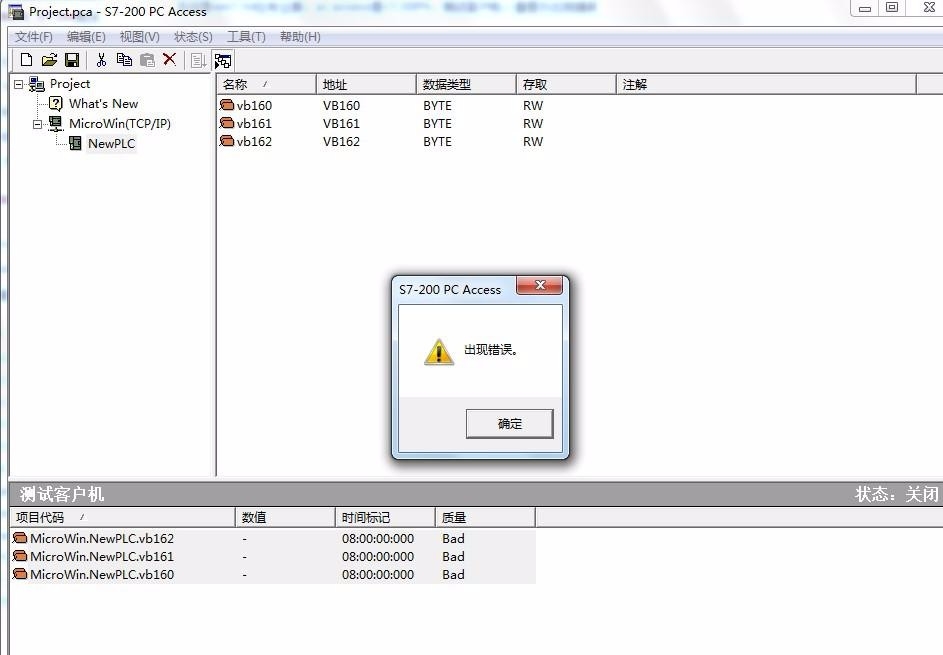Image resolution: width=943 pixels, height=655 pixels.
Task: Select the vb160 item row name
Action: pos(254,105)
